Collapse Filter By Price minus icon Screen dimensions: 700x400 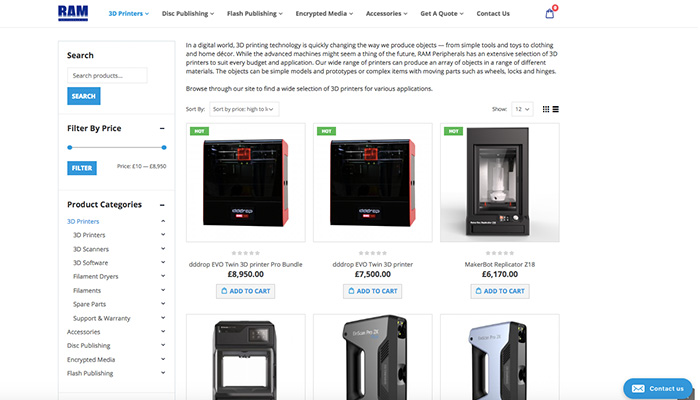pyautogui.click(x=162, y=129)
